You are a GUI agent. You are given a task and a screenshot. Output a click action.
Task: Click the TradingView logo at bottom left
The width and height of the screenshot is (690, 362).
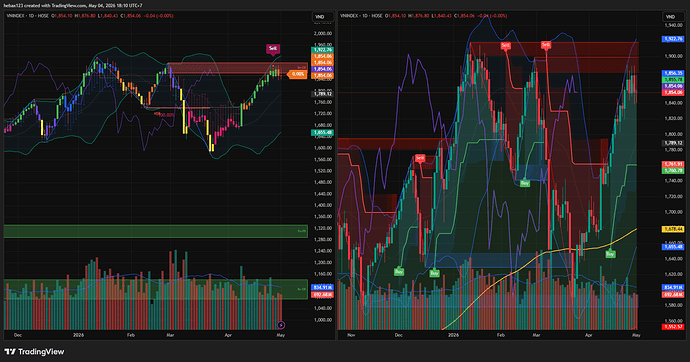[34, 352]
